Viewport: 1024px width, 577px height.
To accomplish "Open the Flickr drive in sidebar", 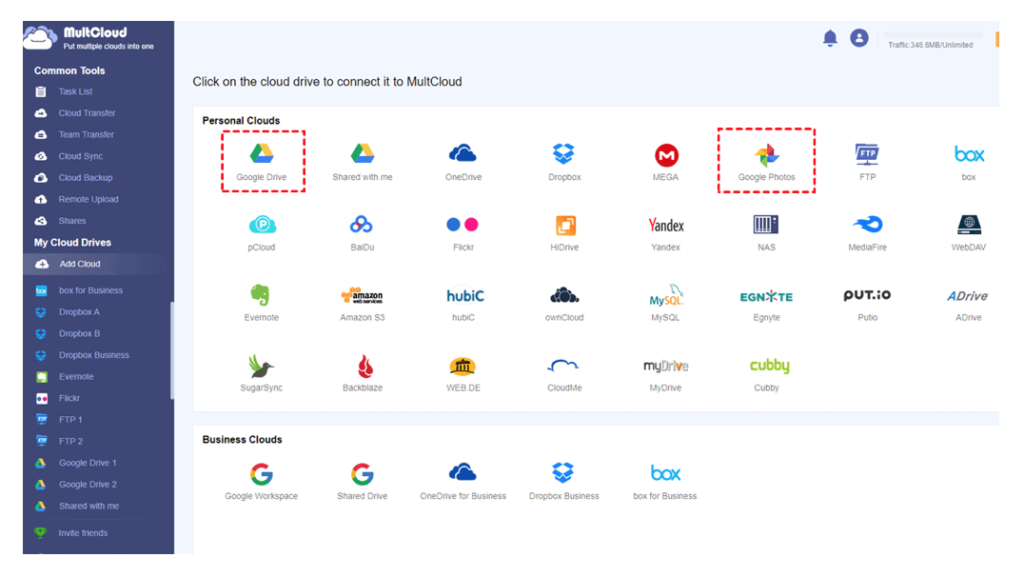I will (x=69, y=398).
